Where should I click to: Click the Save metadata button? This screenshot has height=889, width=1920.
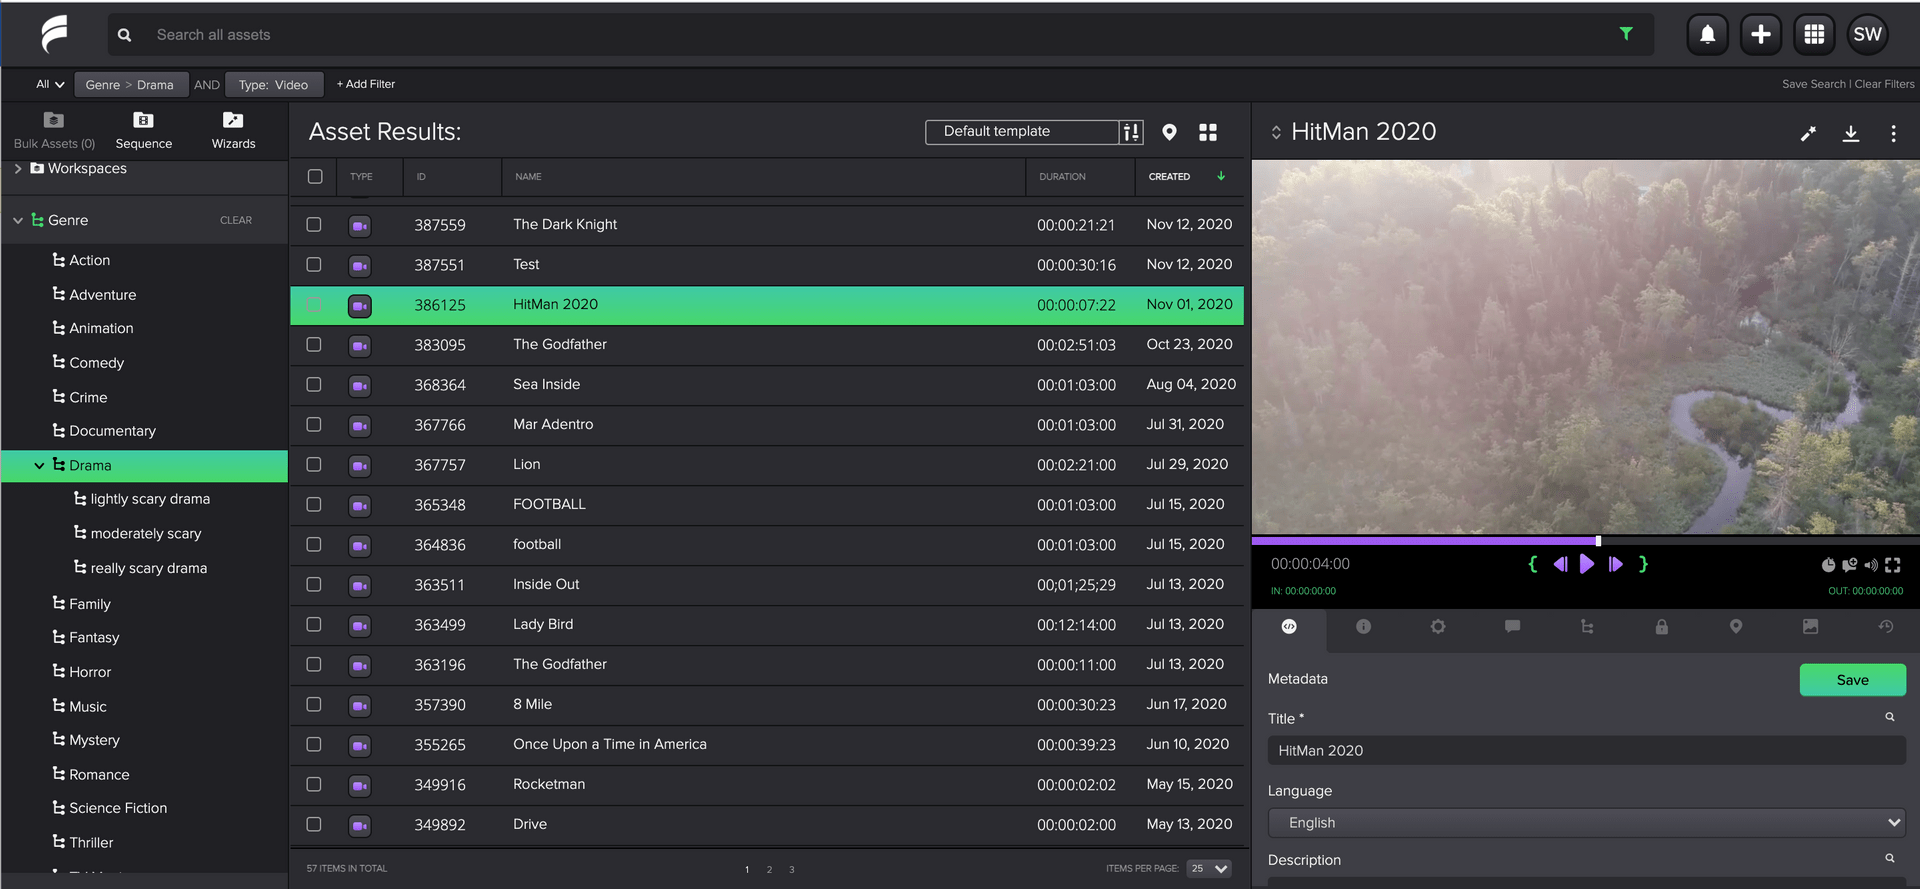click(x=1852, y=680)
